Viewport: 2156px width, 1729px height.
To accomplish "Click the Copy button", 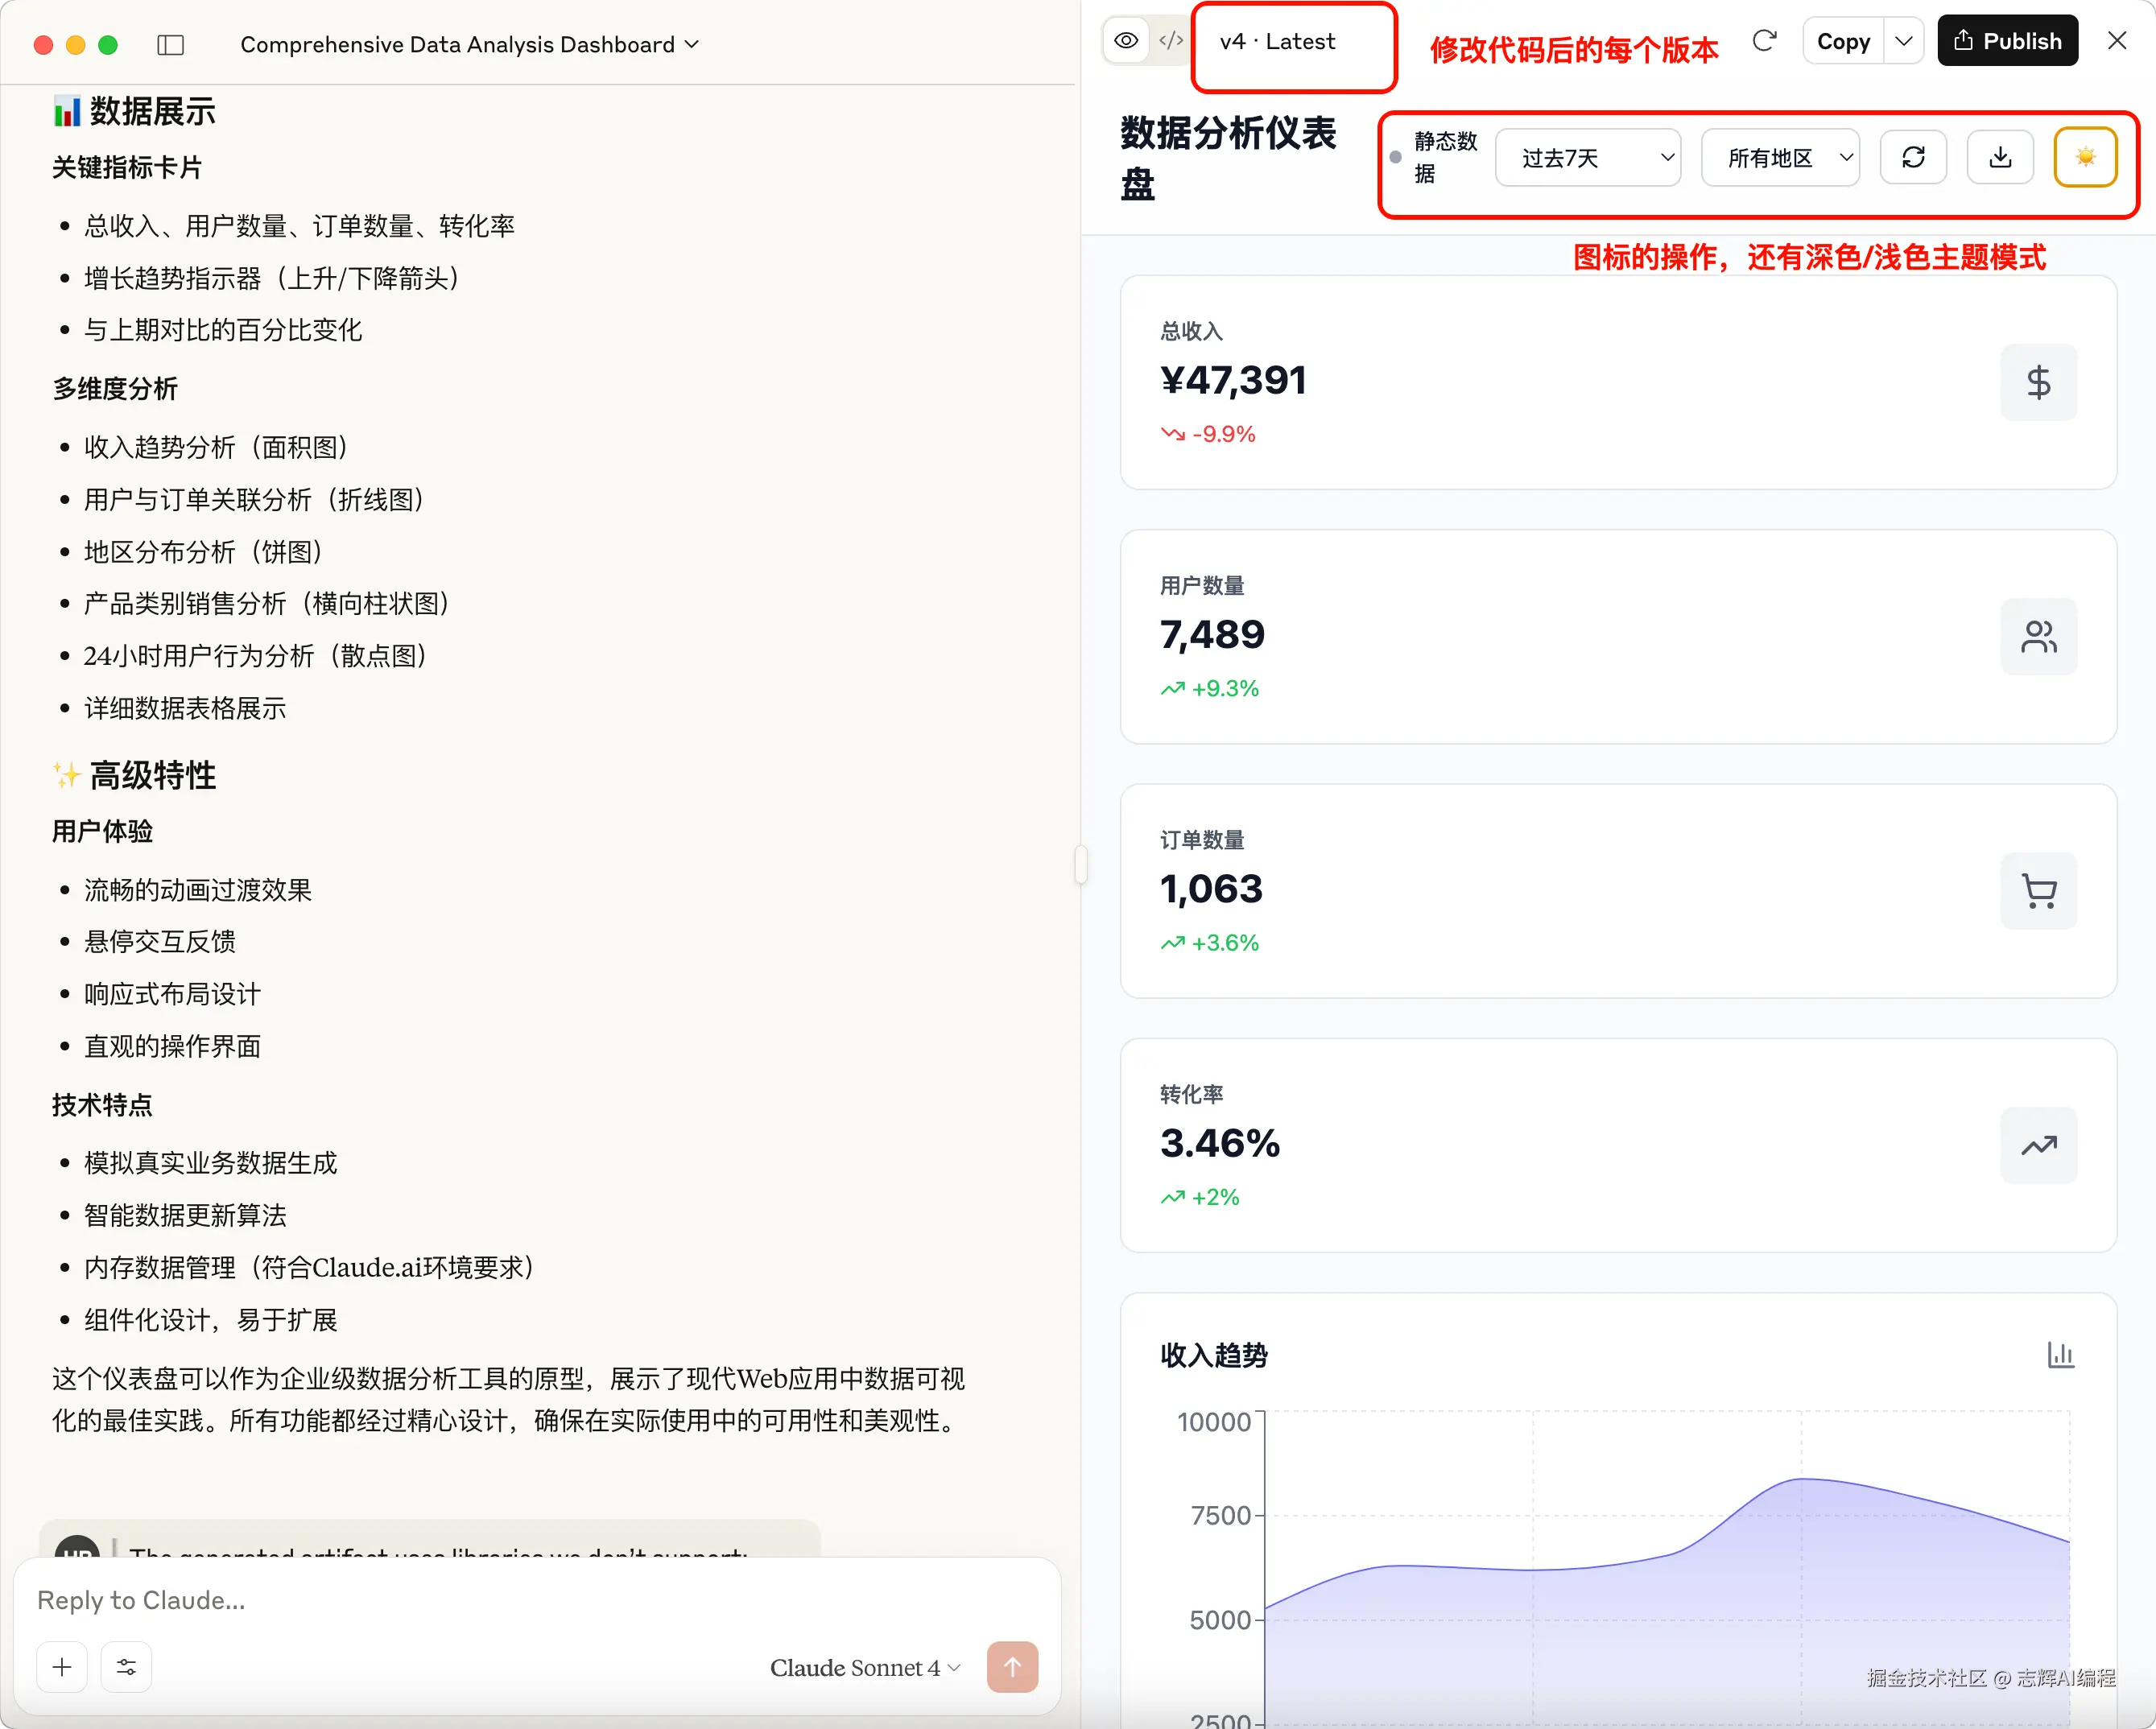I will coord(1843,41).
